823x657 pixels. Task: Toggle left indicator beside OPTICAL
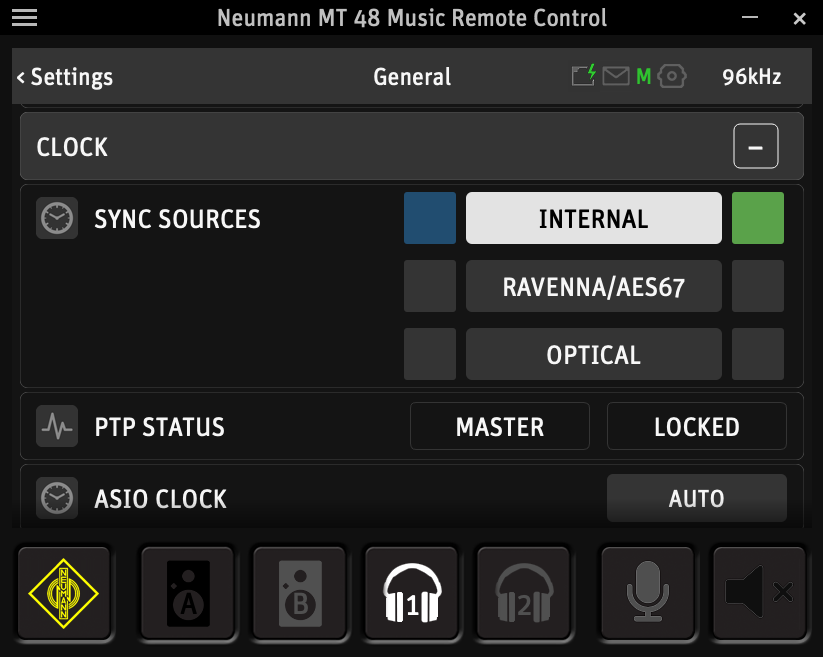(x=430, y=354)
